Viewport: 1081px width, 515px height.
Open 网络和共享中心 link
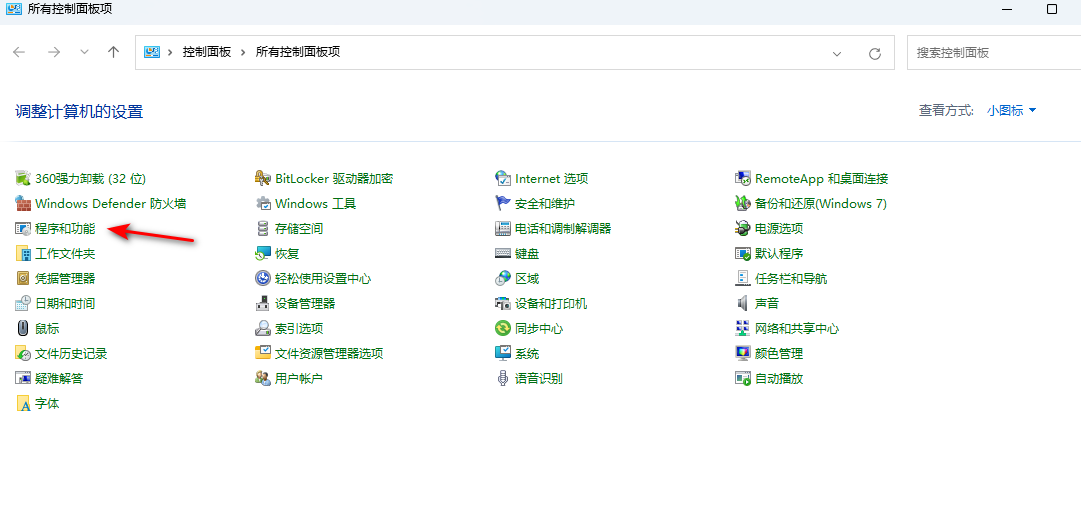click(x=797, y=328)
